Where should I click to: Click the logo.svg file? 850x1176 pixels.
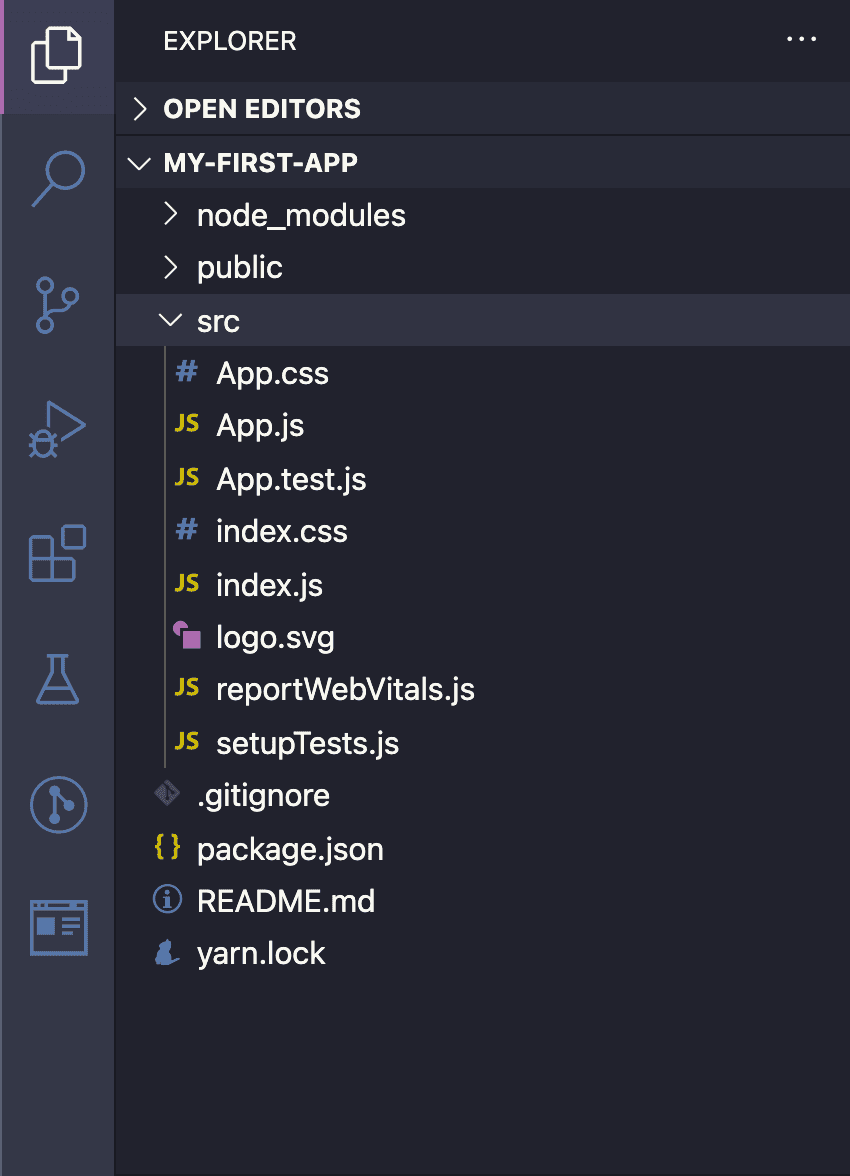coord(275,637)
